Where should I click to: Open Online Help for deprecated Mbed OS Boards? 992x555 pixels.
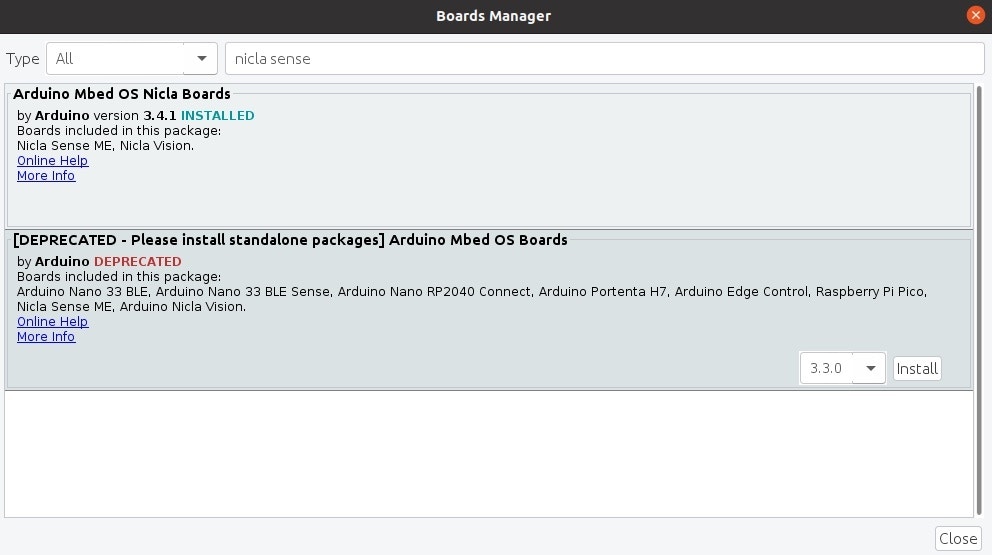pos(53,321)
